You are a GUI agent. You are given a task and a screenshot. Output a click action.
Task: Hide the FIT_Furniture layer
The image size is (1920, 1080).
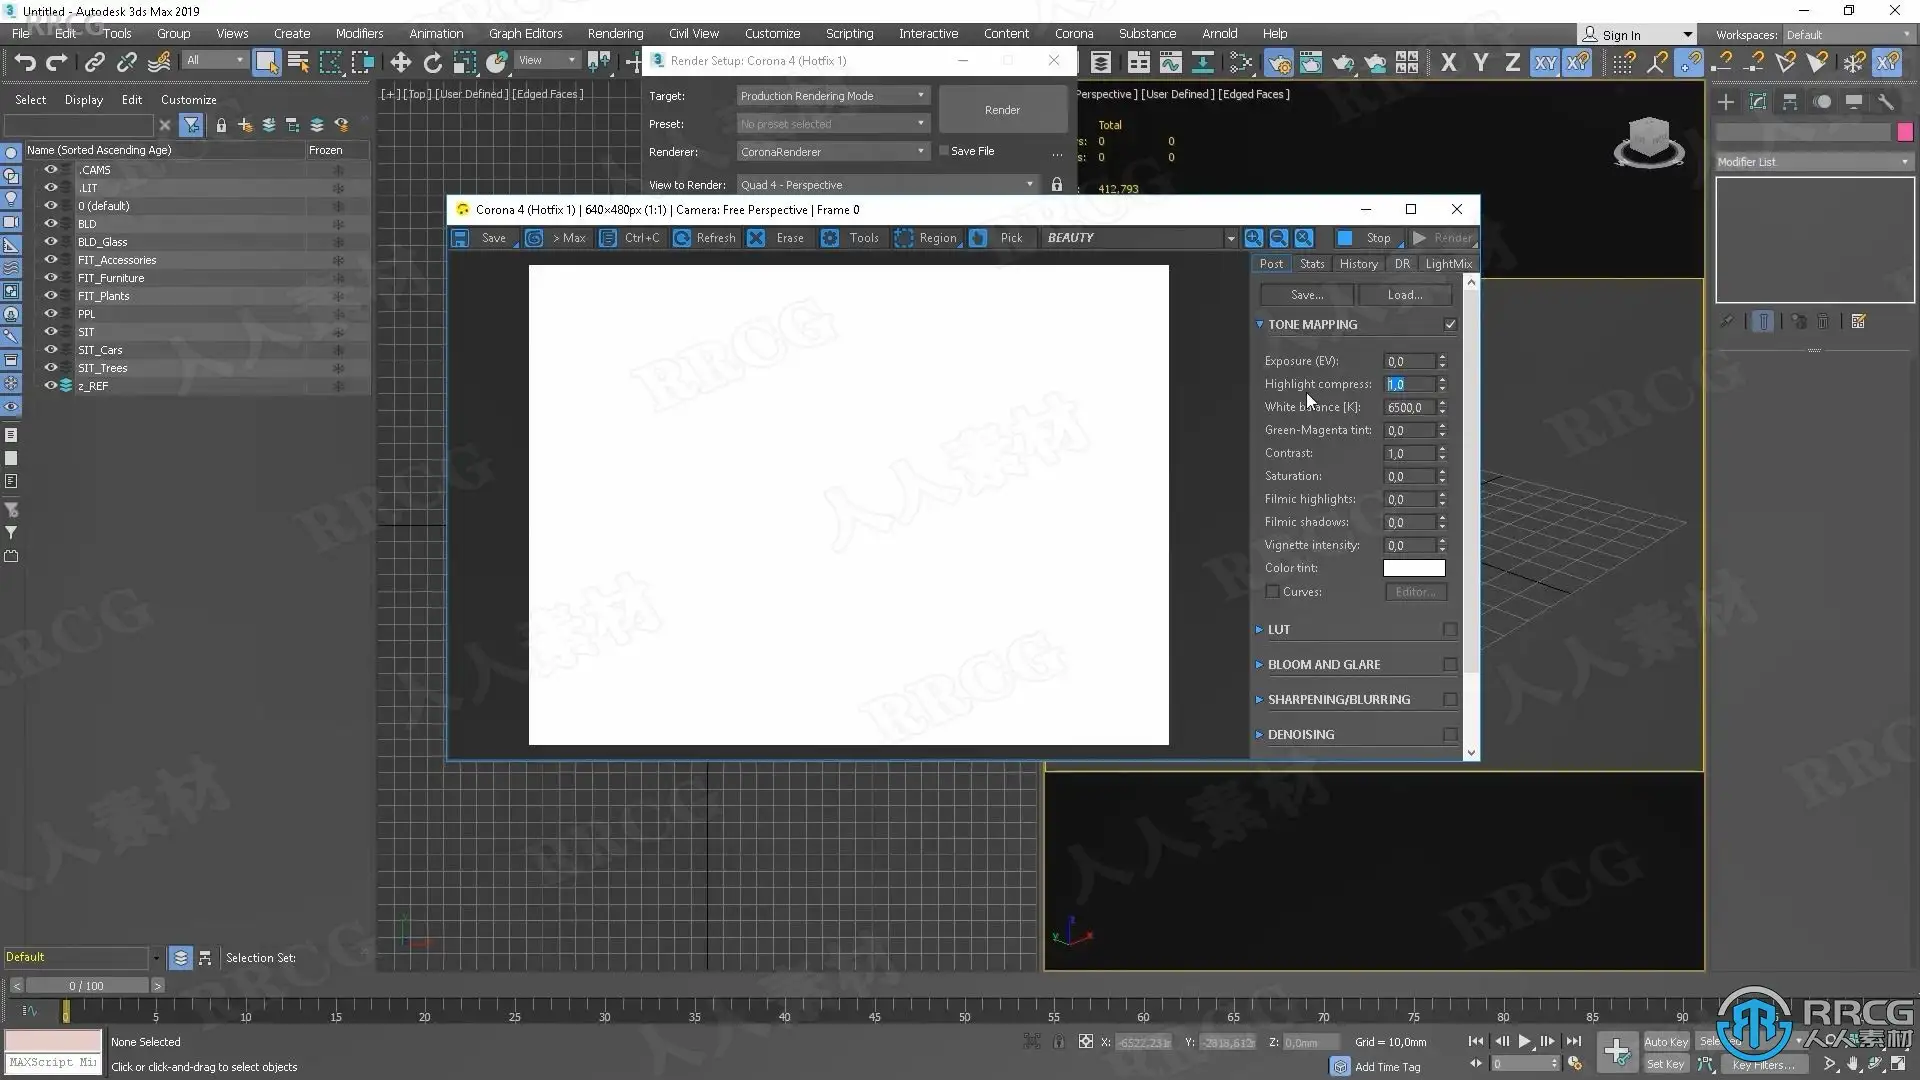(x=50, y=278)
